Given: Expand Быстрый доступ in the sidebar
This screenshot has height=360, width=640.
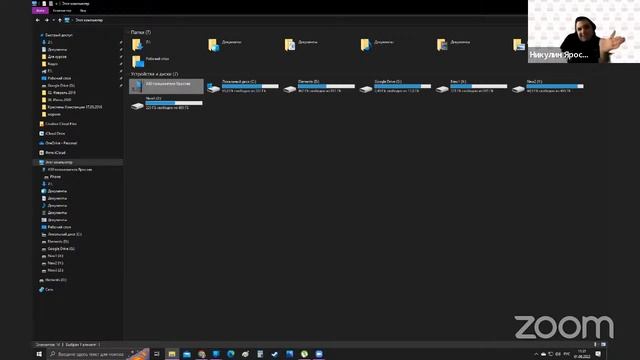Looking at the screenshot, I should pyautogui.click(x=58, y=35).
